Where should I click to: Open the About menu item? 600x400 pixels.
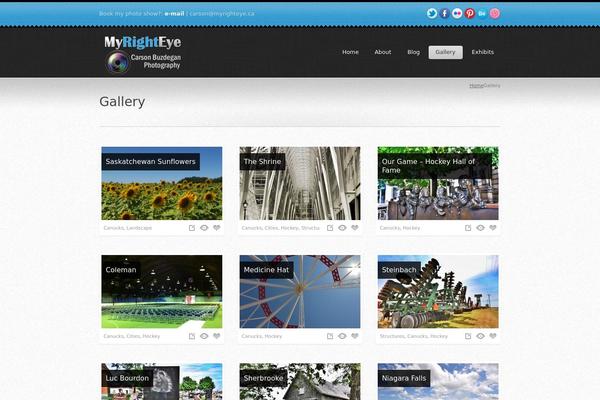[383, 52]
